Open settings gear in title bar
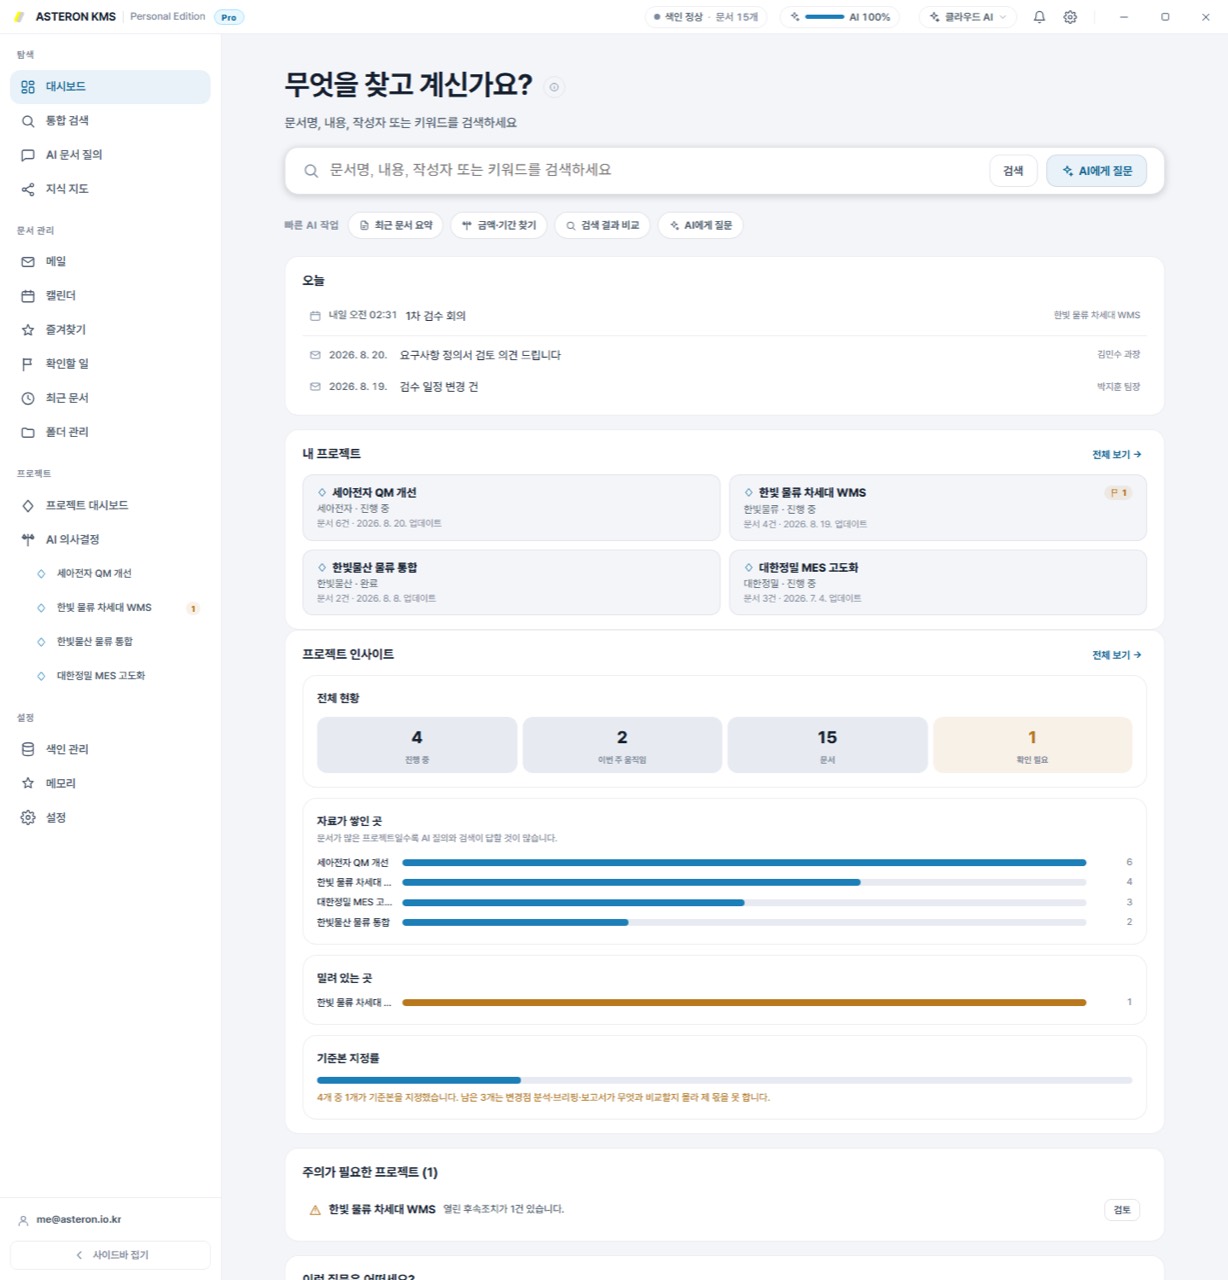1228x1280 pixels. coord(1070,17)
